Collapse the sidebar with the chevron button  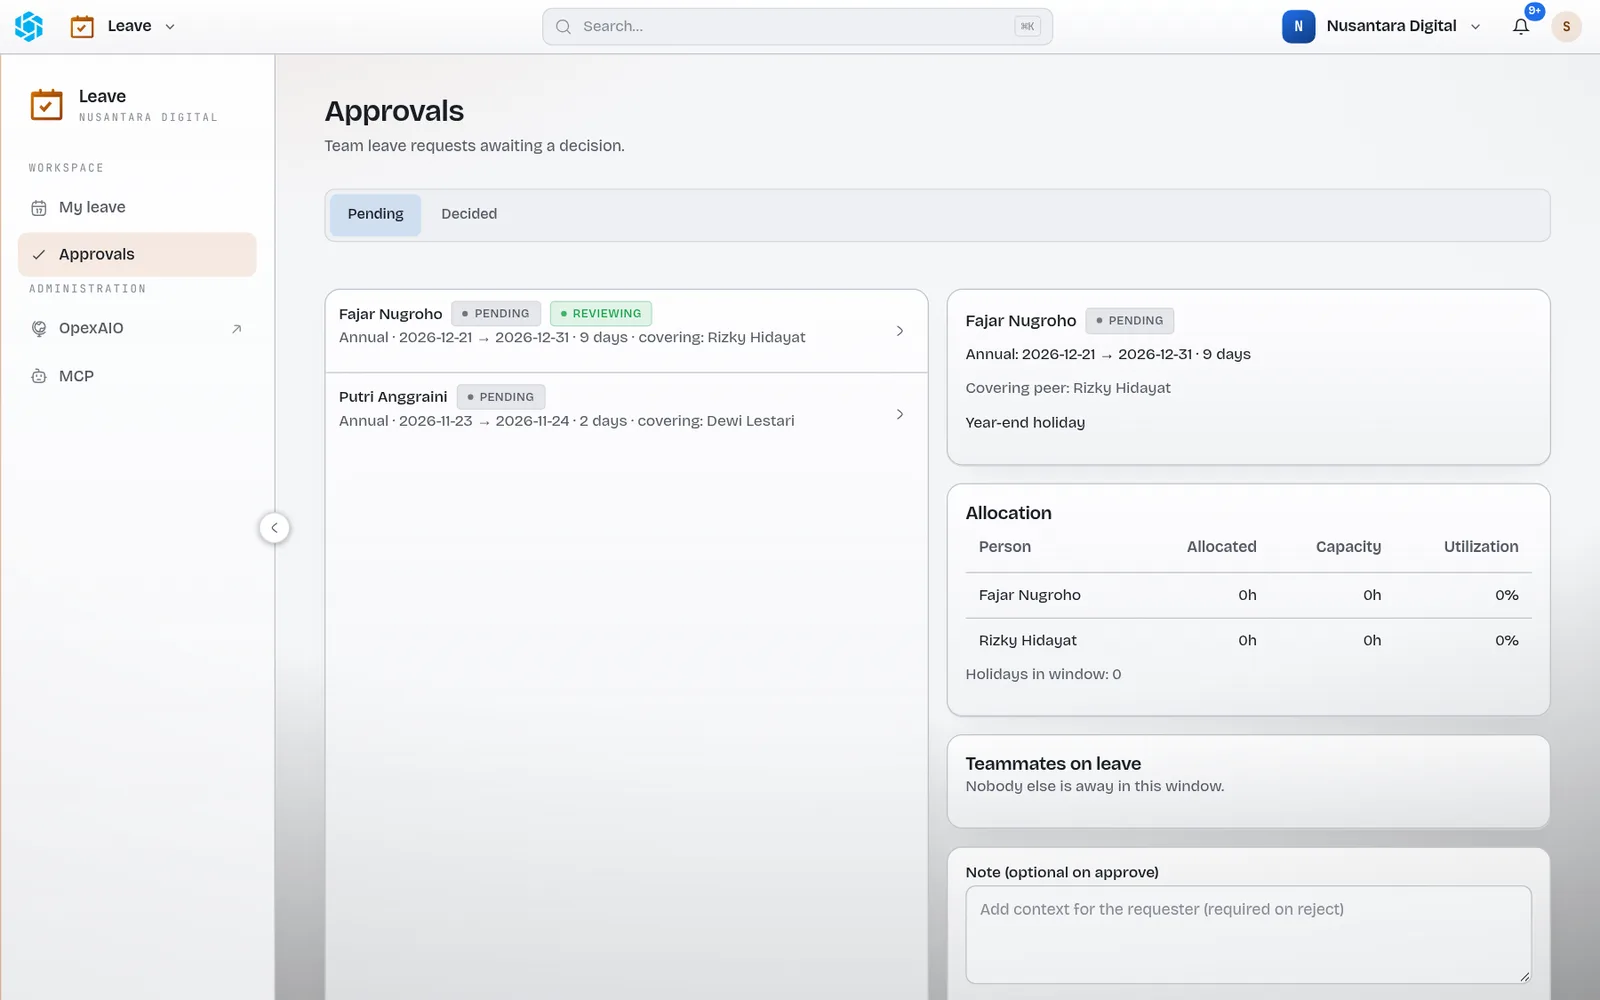tap(274, 528)
